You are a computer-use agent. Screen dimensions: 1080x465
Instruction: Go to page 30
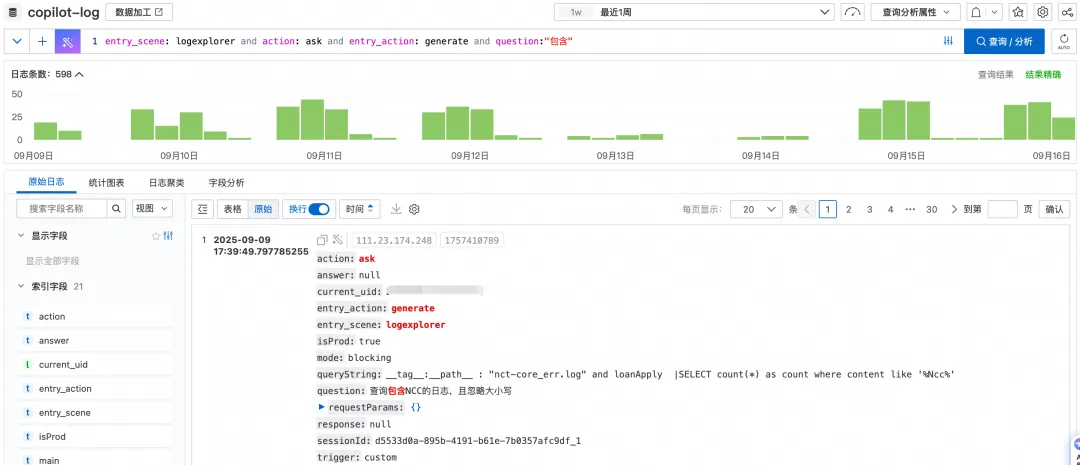(931, 209)
